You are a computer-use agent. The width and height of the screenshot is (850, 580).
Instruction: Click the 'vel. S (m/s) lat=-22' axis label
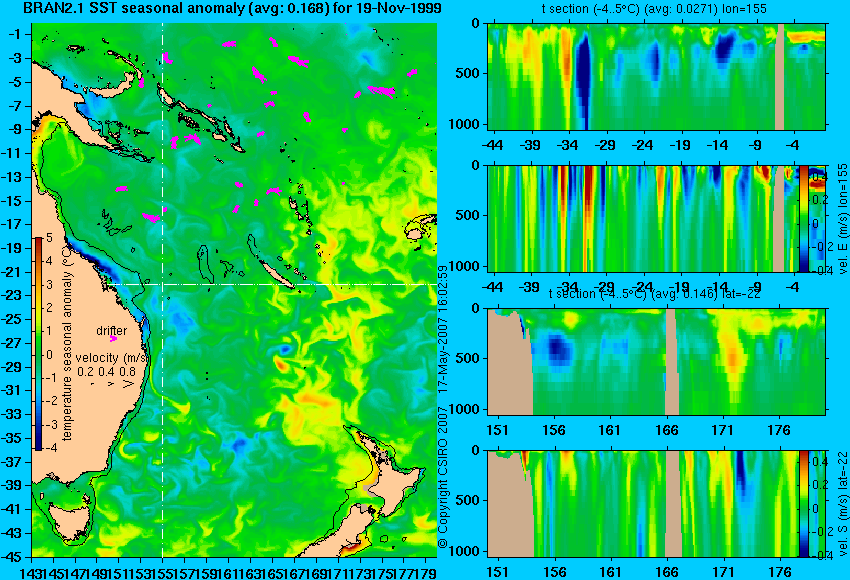pyautogui.click(x=843, y=504)
